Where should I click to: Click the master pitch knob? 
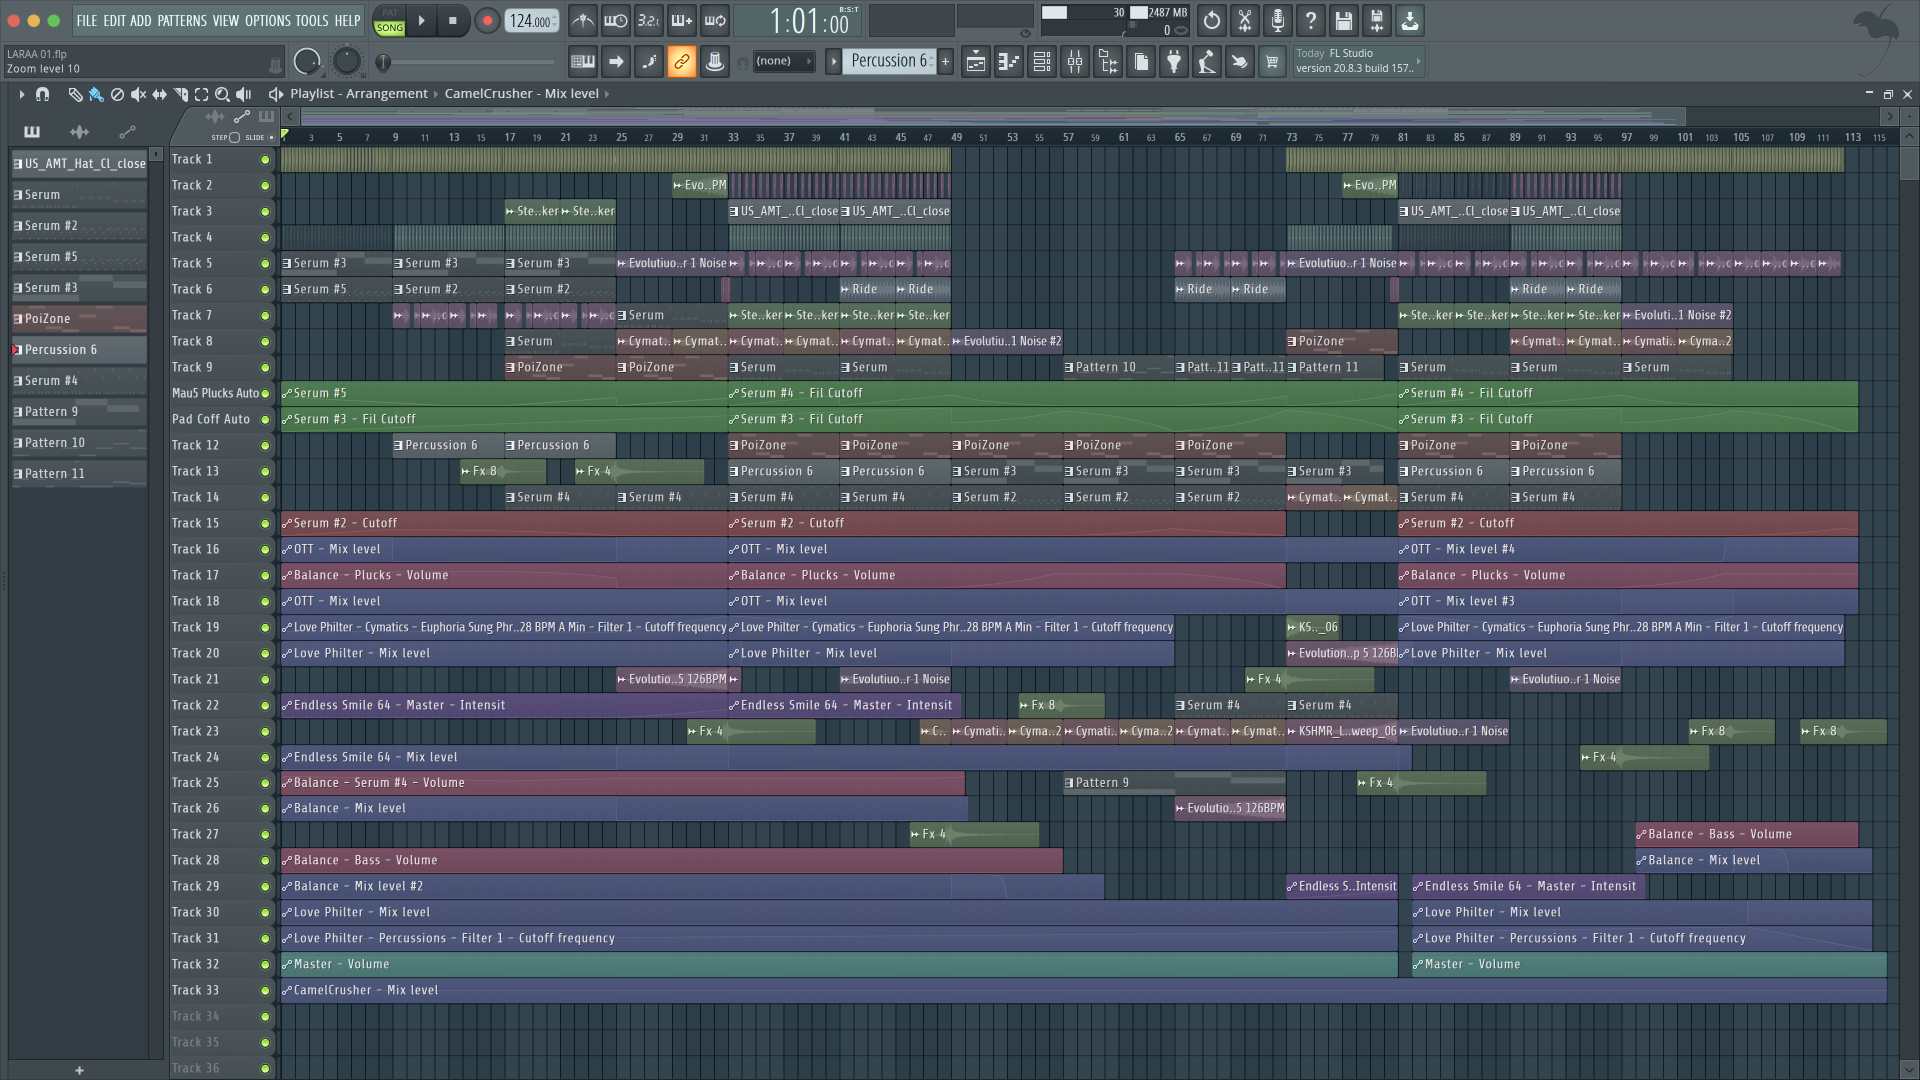coord(346,62)
